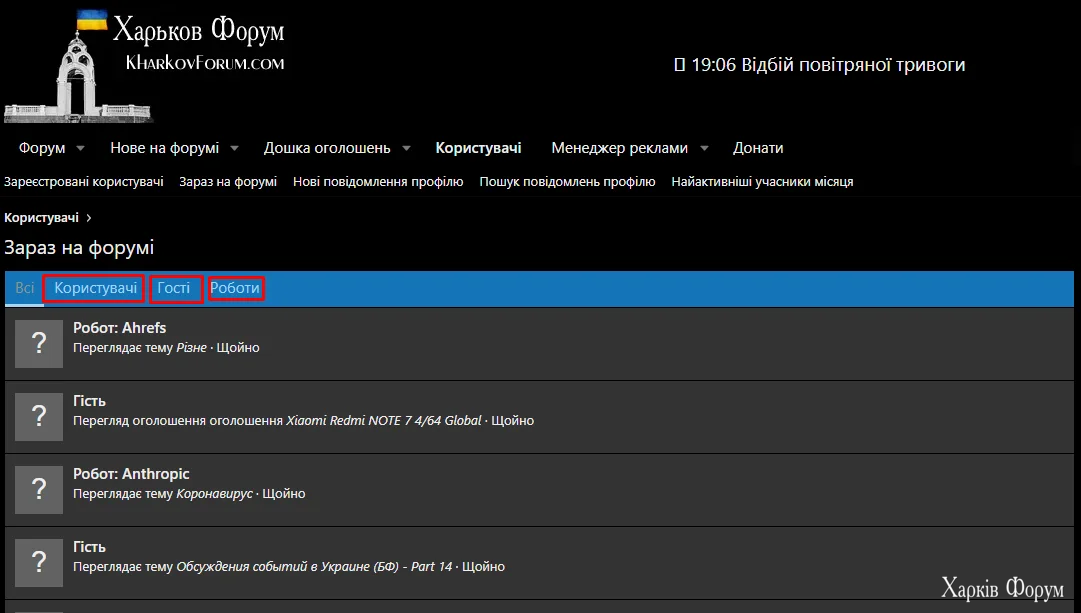Screen dimensions: 1081x613
Task: Open the Донати navigation item
Action: click(x=758, y=148)
